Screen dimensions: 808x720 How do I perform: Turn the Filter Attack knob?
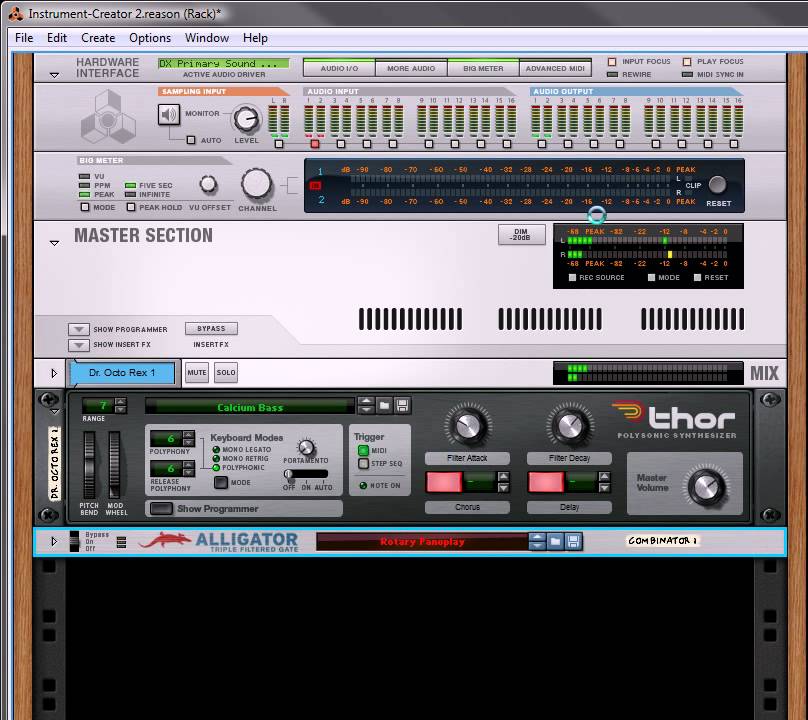[x=468, y=425]
